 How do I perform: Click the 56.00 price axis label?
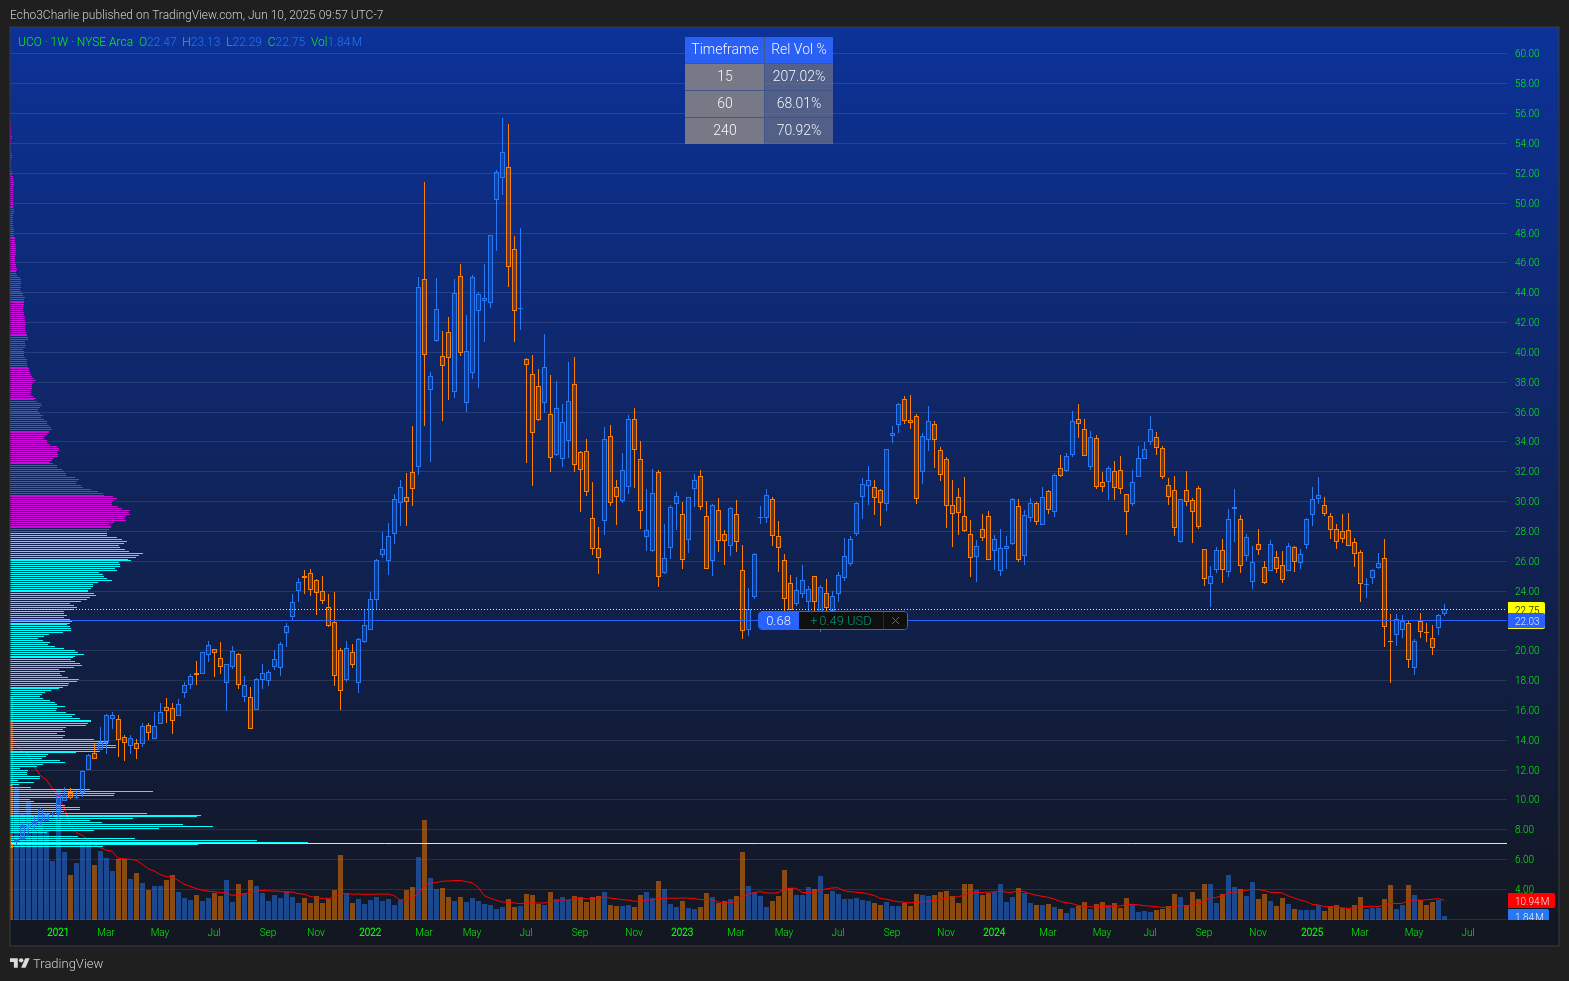[x=1527, y=114]
